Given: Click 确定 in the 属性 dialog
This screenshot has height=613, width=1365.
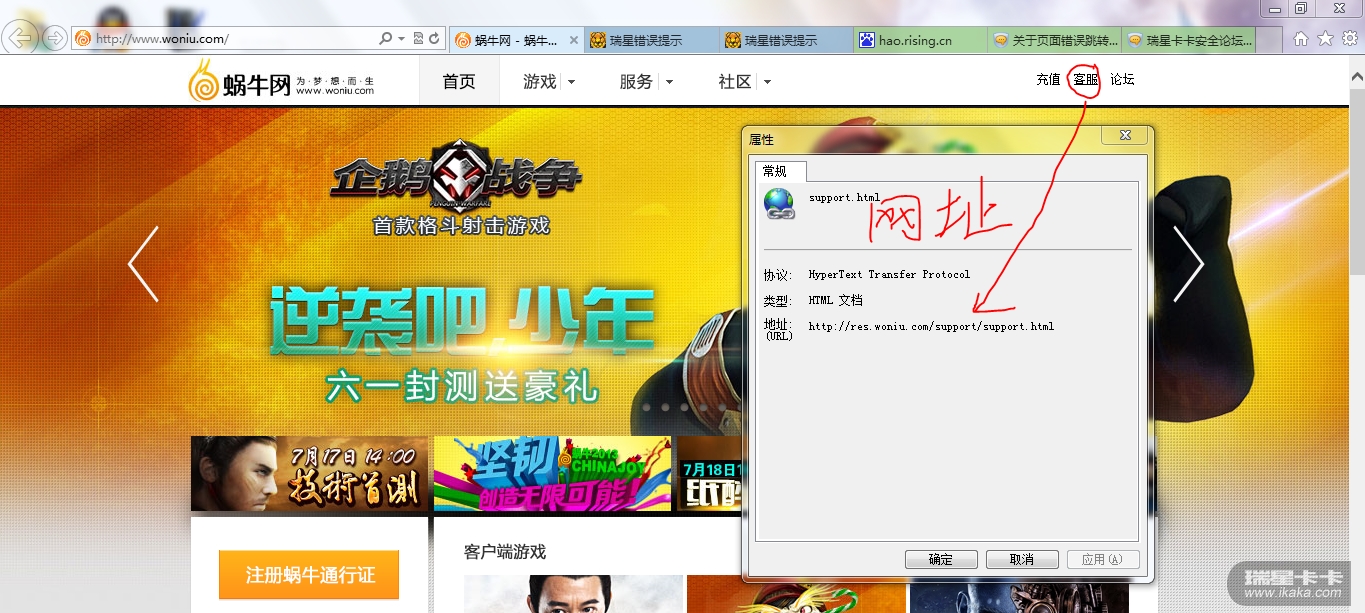Looking at the screenshot, I should [x=940, y=559].
